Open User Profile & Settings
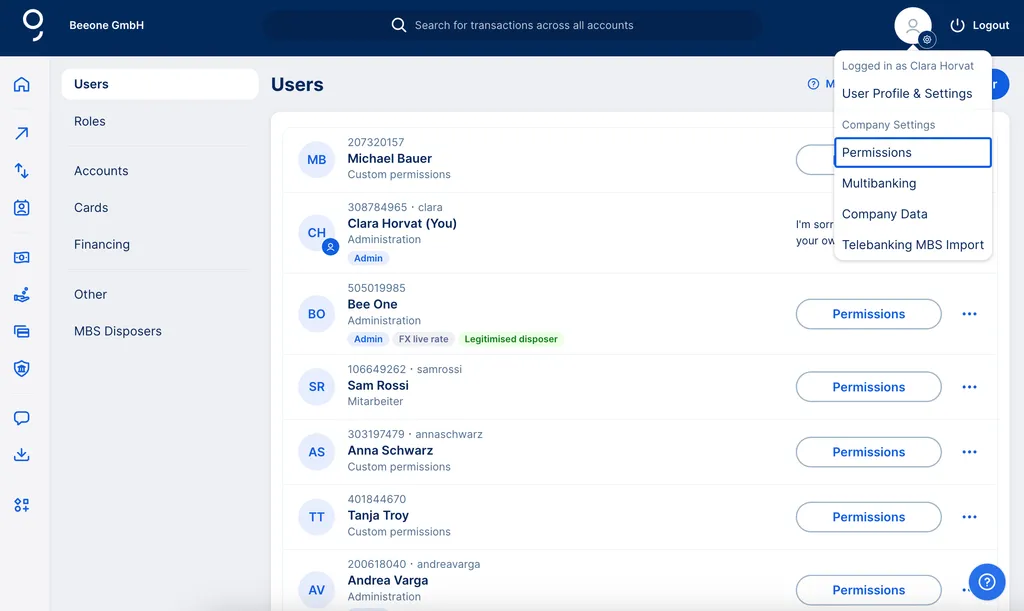 [x=906, y=93]
